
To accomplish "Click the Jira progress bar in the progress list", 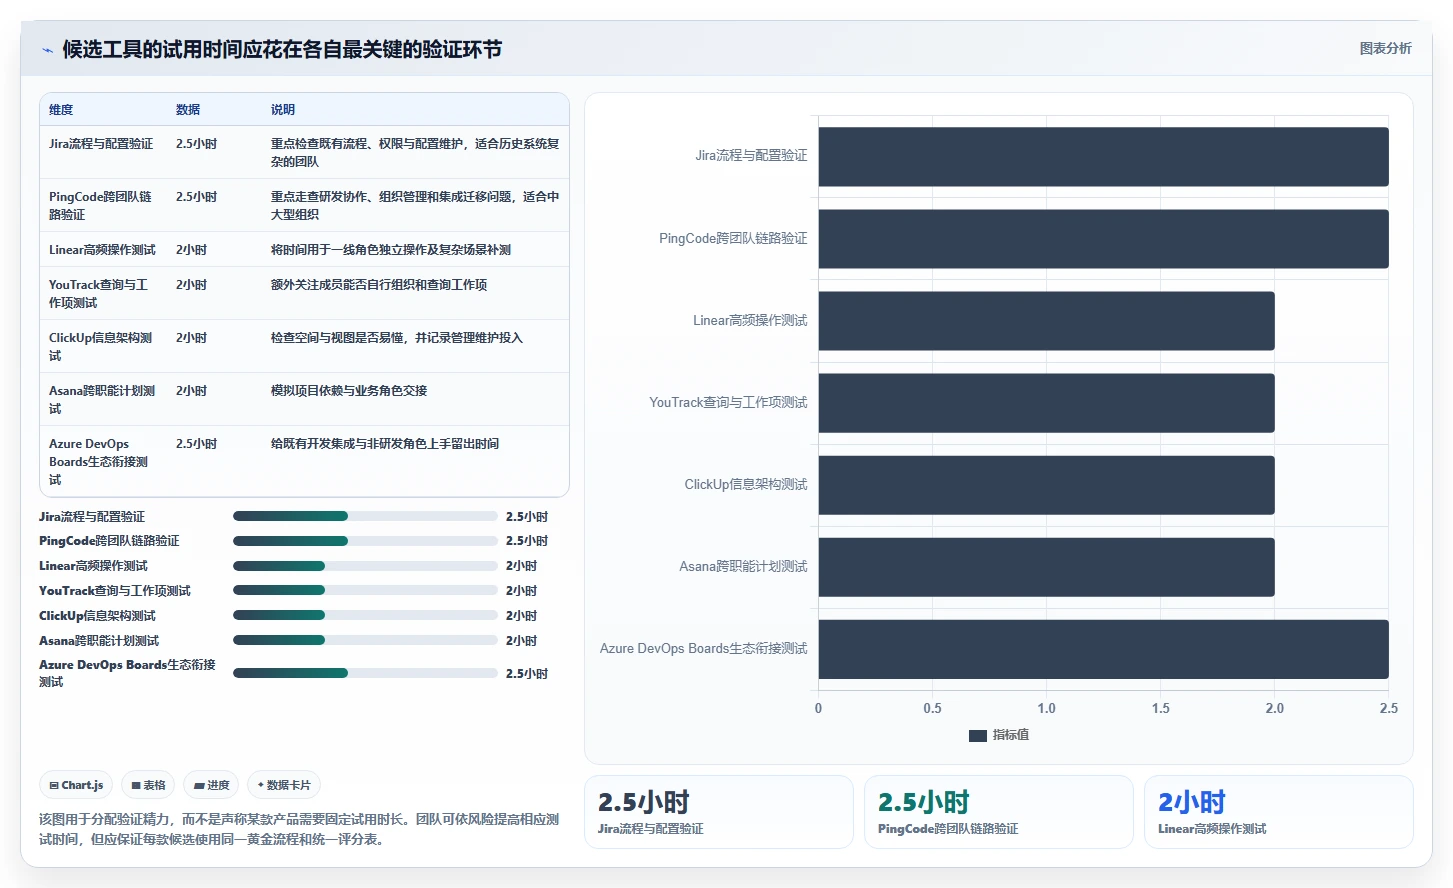I will point(365,516).
